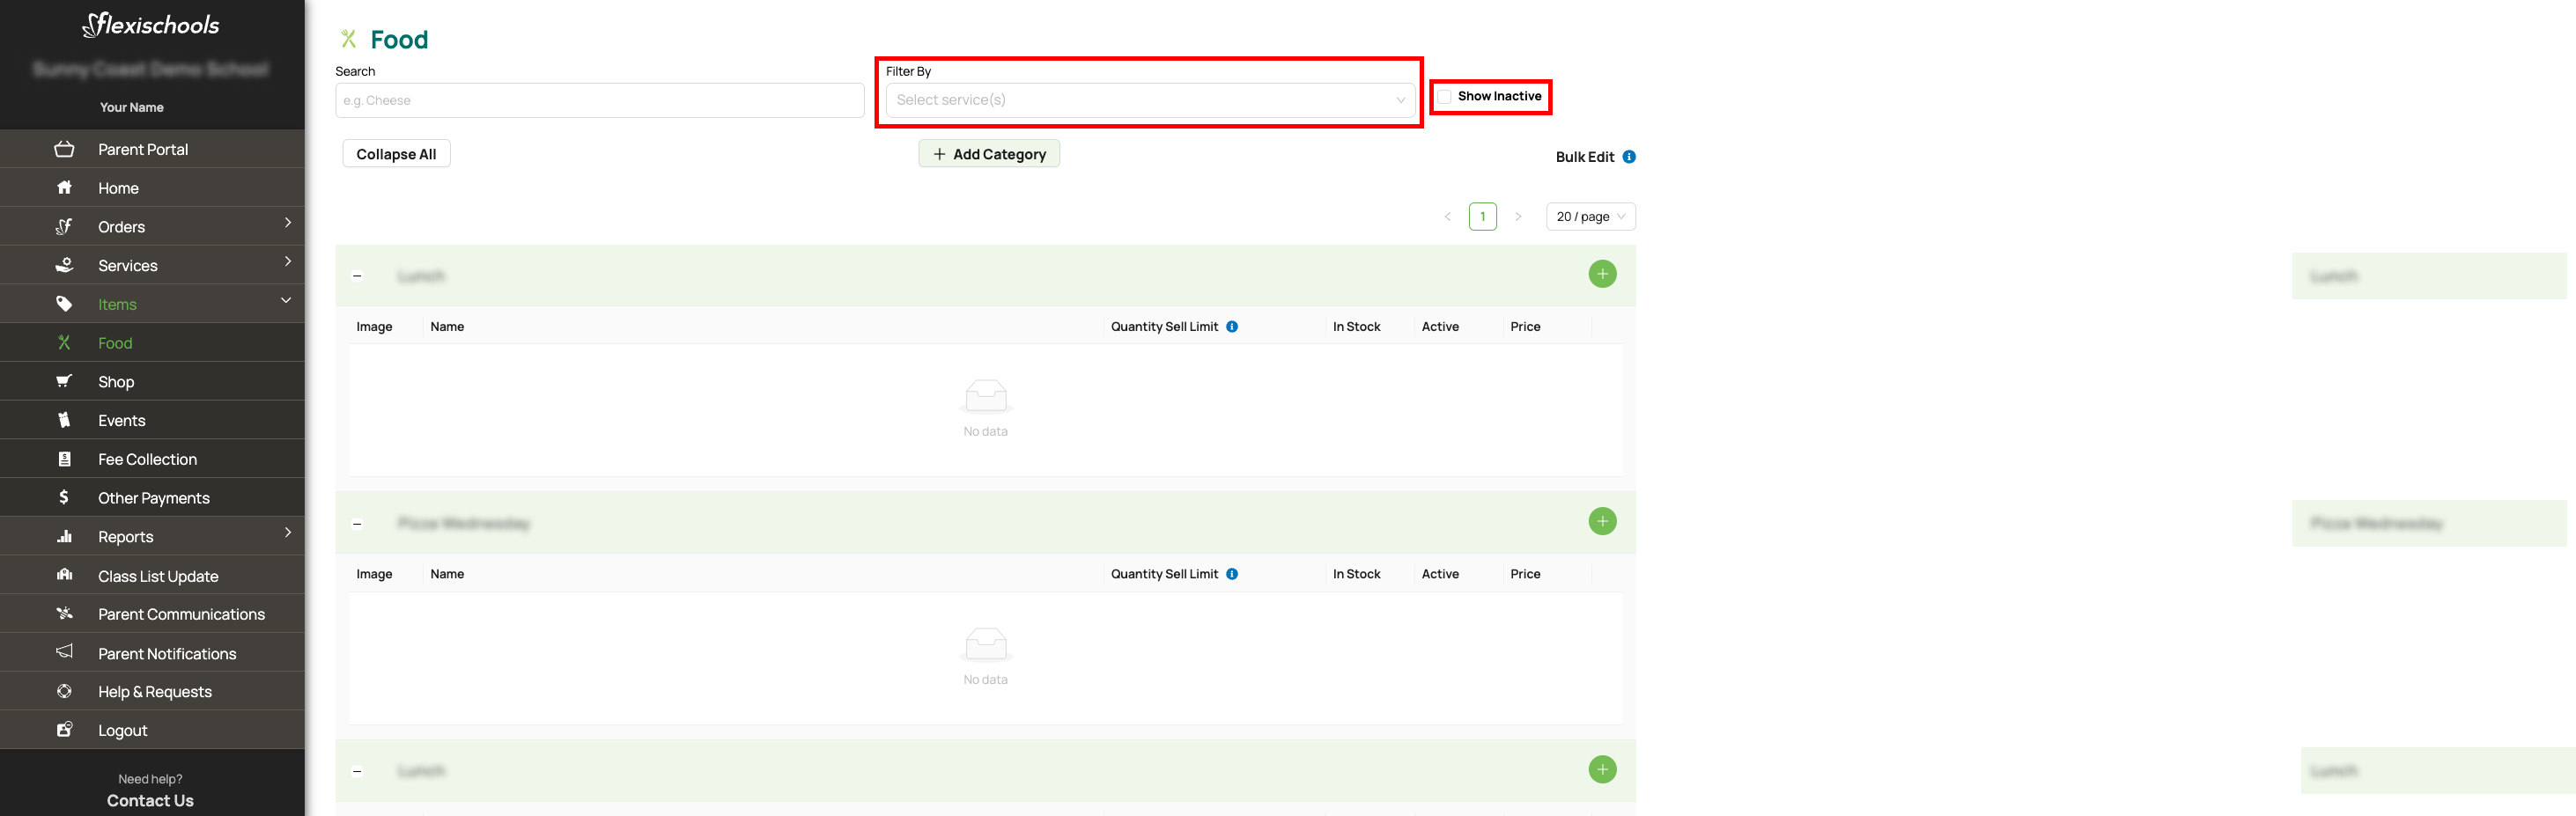The height and width of the screenshot is (816, 2576).
Task: Open the 20 / page size dropdown
Action: [1590, 217]
